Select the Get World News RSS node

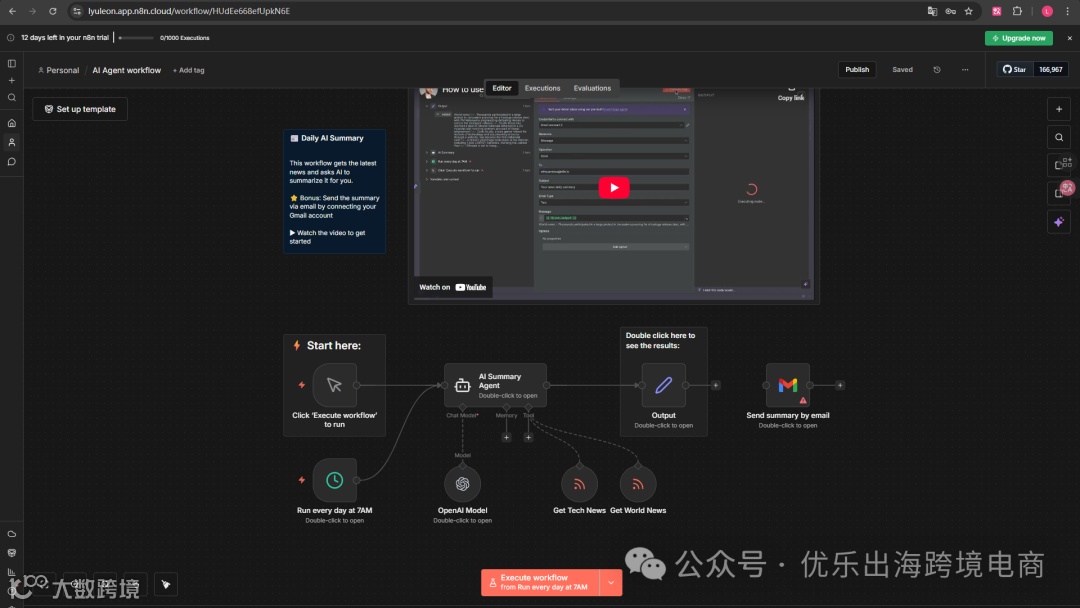(638, 484)
